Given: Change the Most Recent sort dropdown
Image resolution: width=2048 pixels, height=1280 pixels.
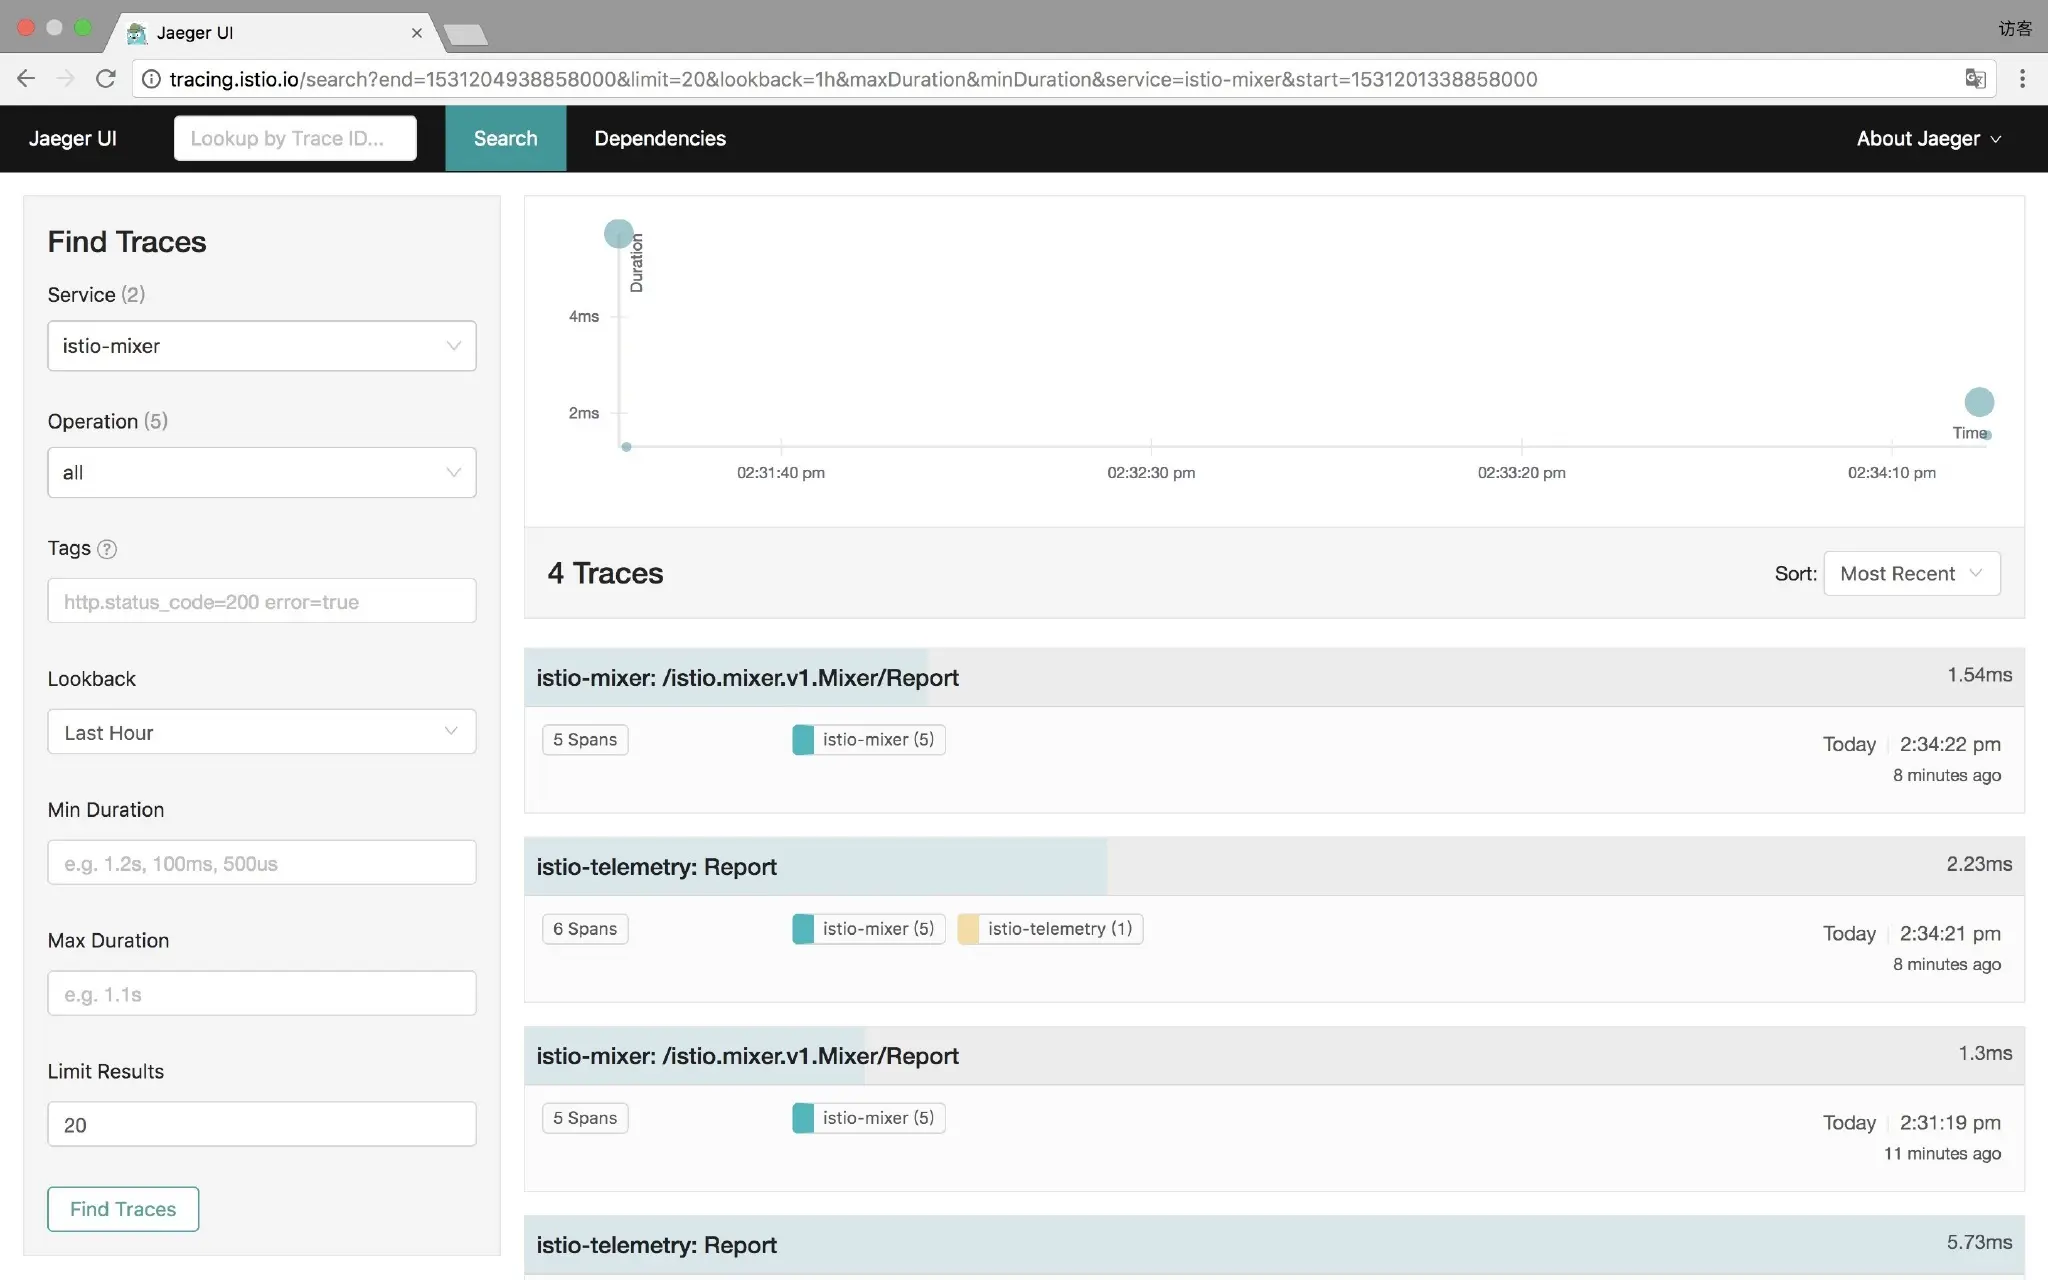Looking at the screenshot, I should (x=1911, y=574).
